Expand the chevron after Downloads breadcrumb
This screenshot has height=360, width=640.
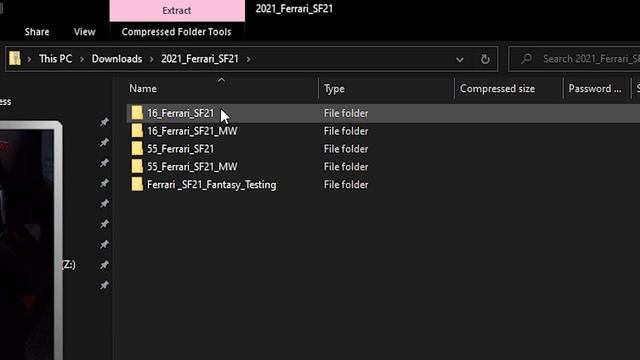(151, 59)
